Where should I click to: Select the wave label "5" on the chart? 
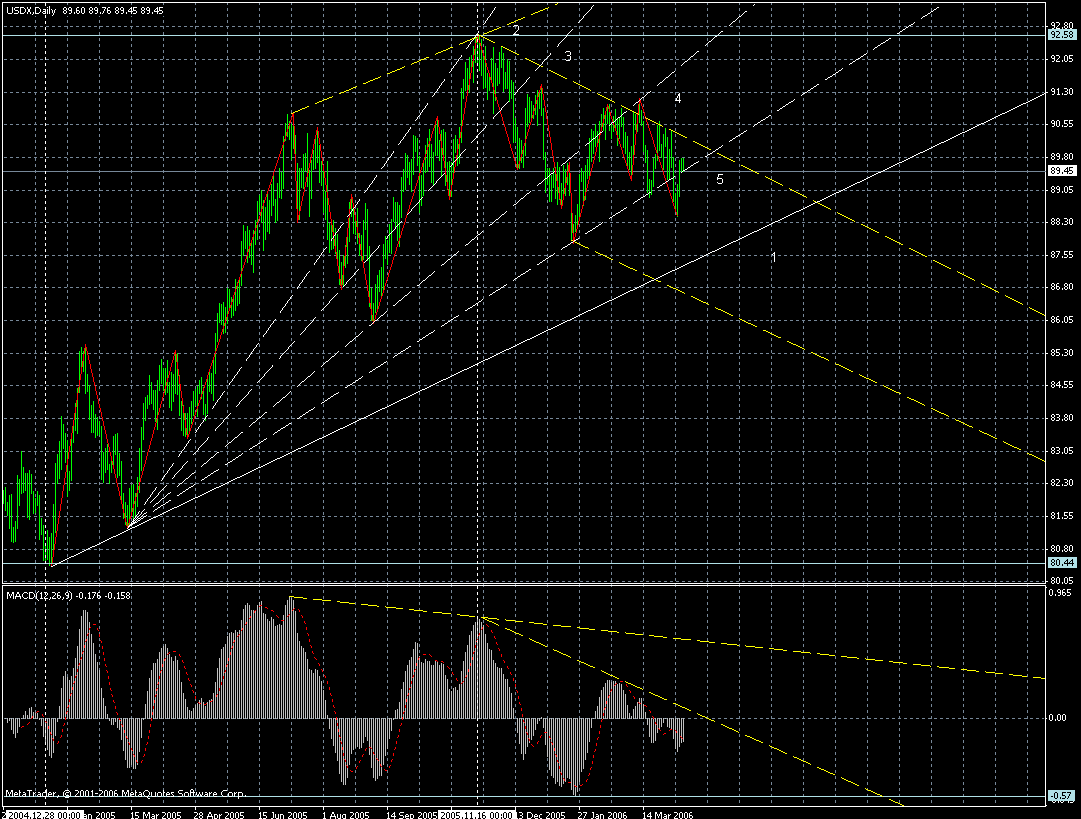click(720, 179)
